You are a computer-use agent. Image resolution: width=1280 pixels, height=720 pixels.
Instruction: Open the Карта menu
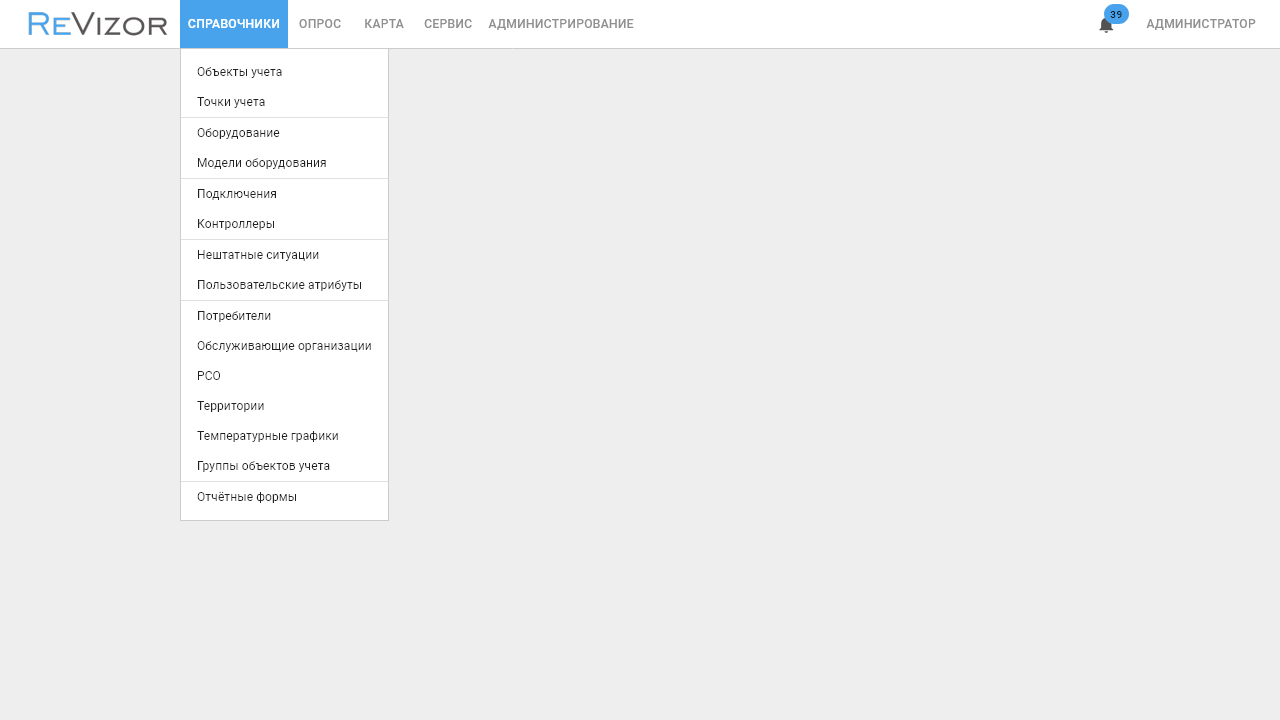pyautogui.click(x=384, y=24)
